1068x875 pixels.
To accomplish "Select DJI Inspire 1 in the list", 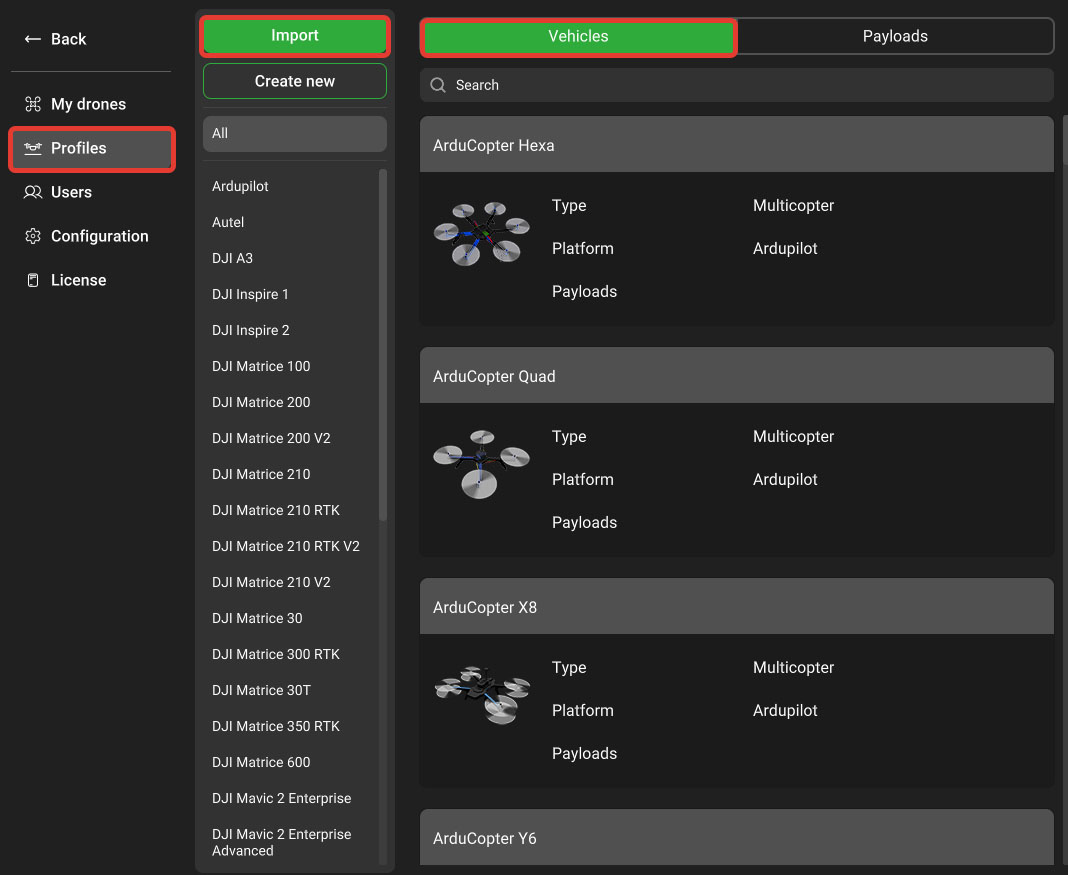I will click(250, 294).
